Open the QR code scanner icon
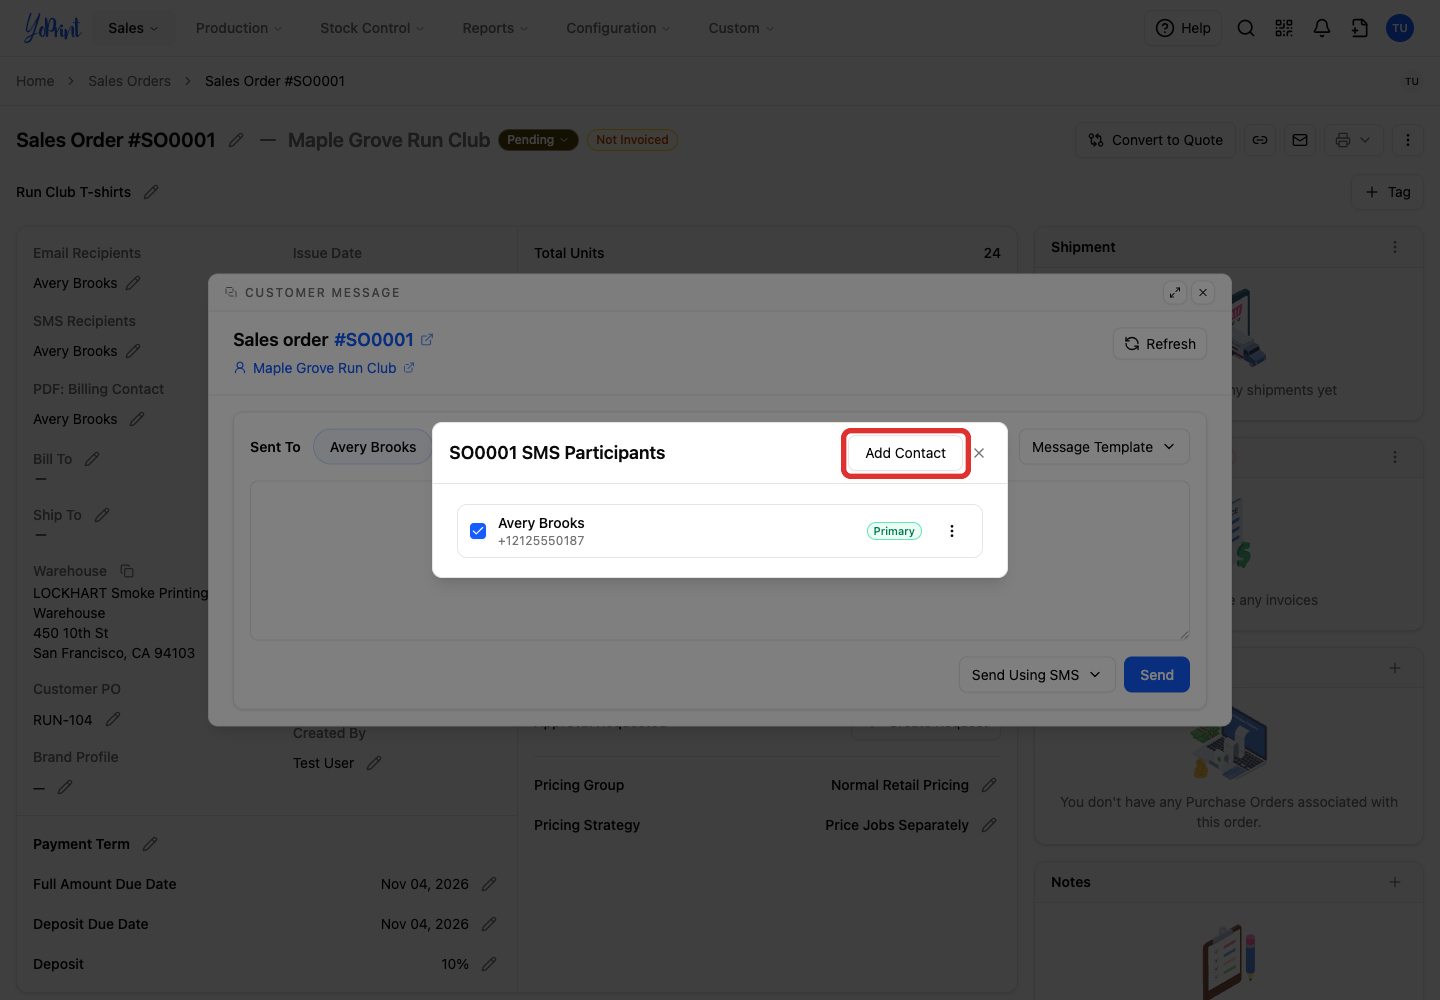1440x1000 pixels. 1284,28
